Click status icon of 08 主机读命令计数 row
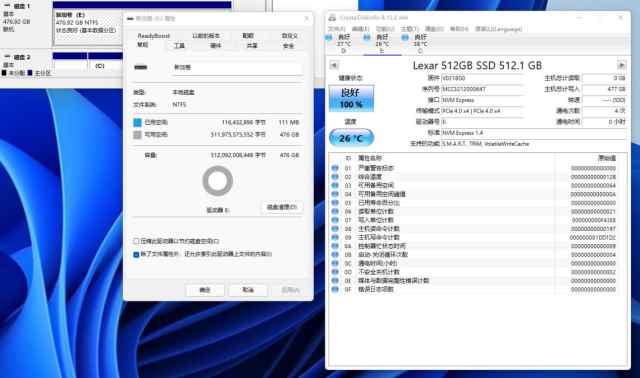 pyautogui.click(x=335, y=229)
